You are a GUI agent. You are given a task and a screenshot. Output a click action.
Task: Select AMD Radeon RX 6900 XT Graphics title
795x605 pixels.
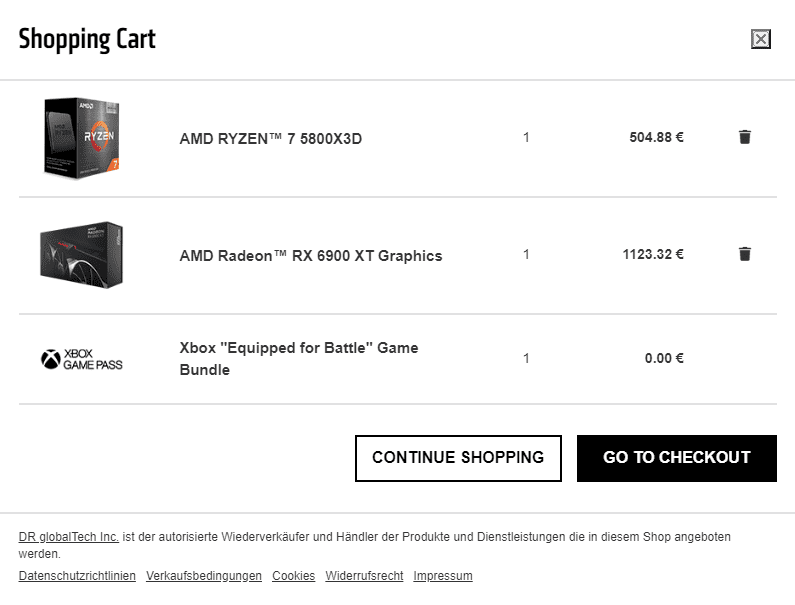[x=311, y=256]
